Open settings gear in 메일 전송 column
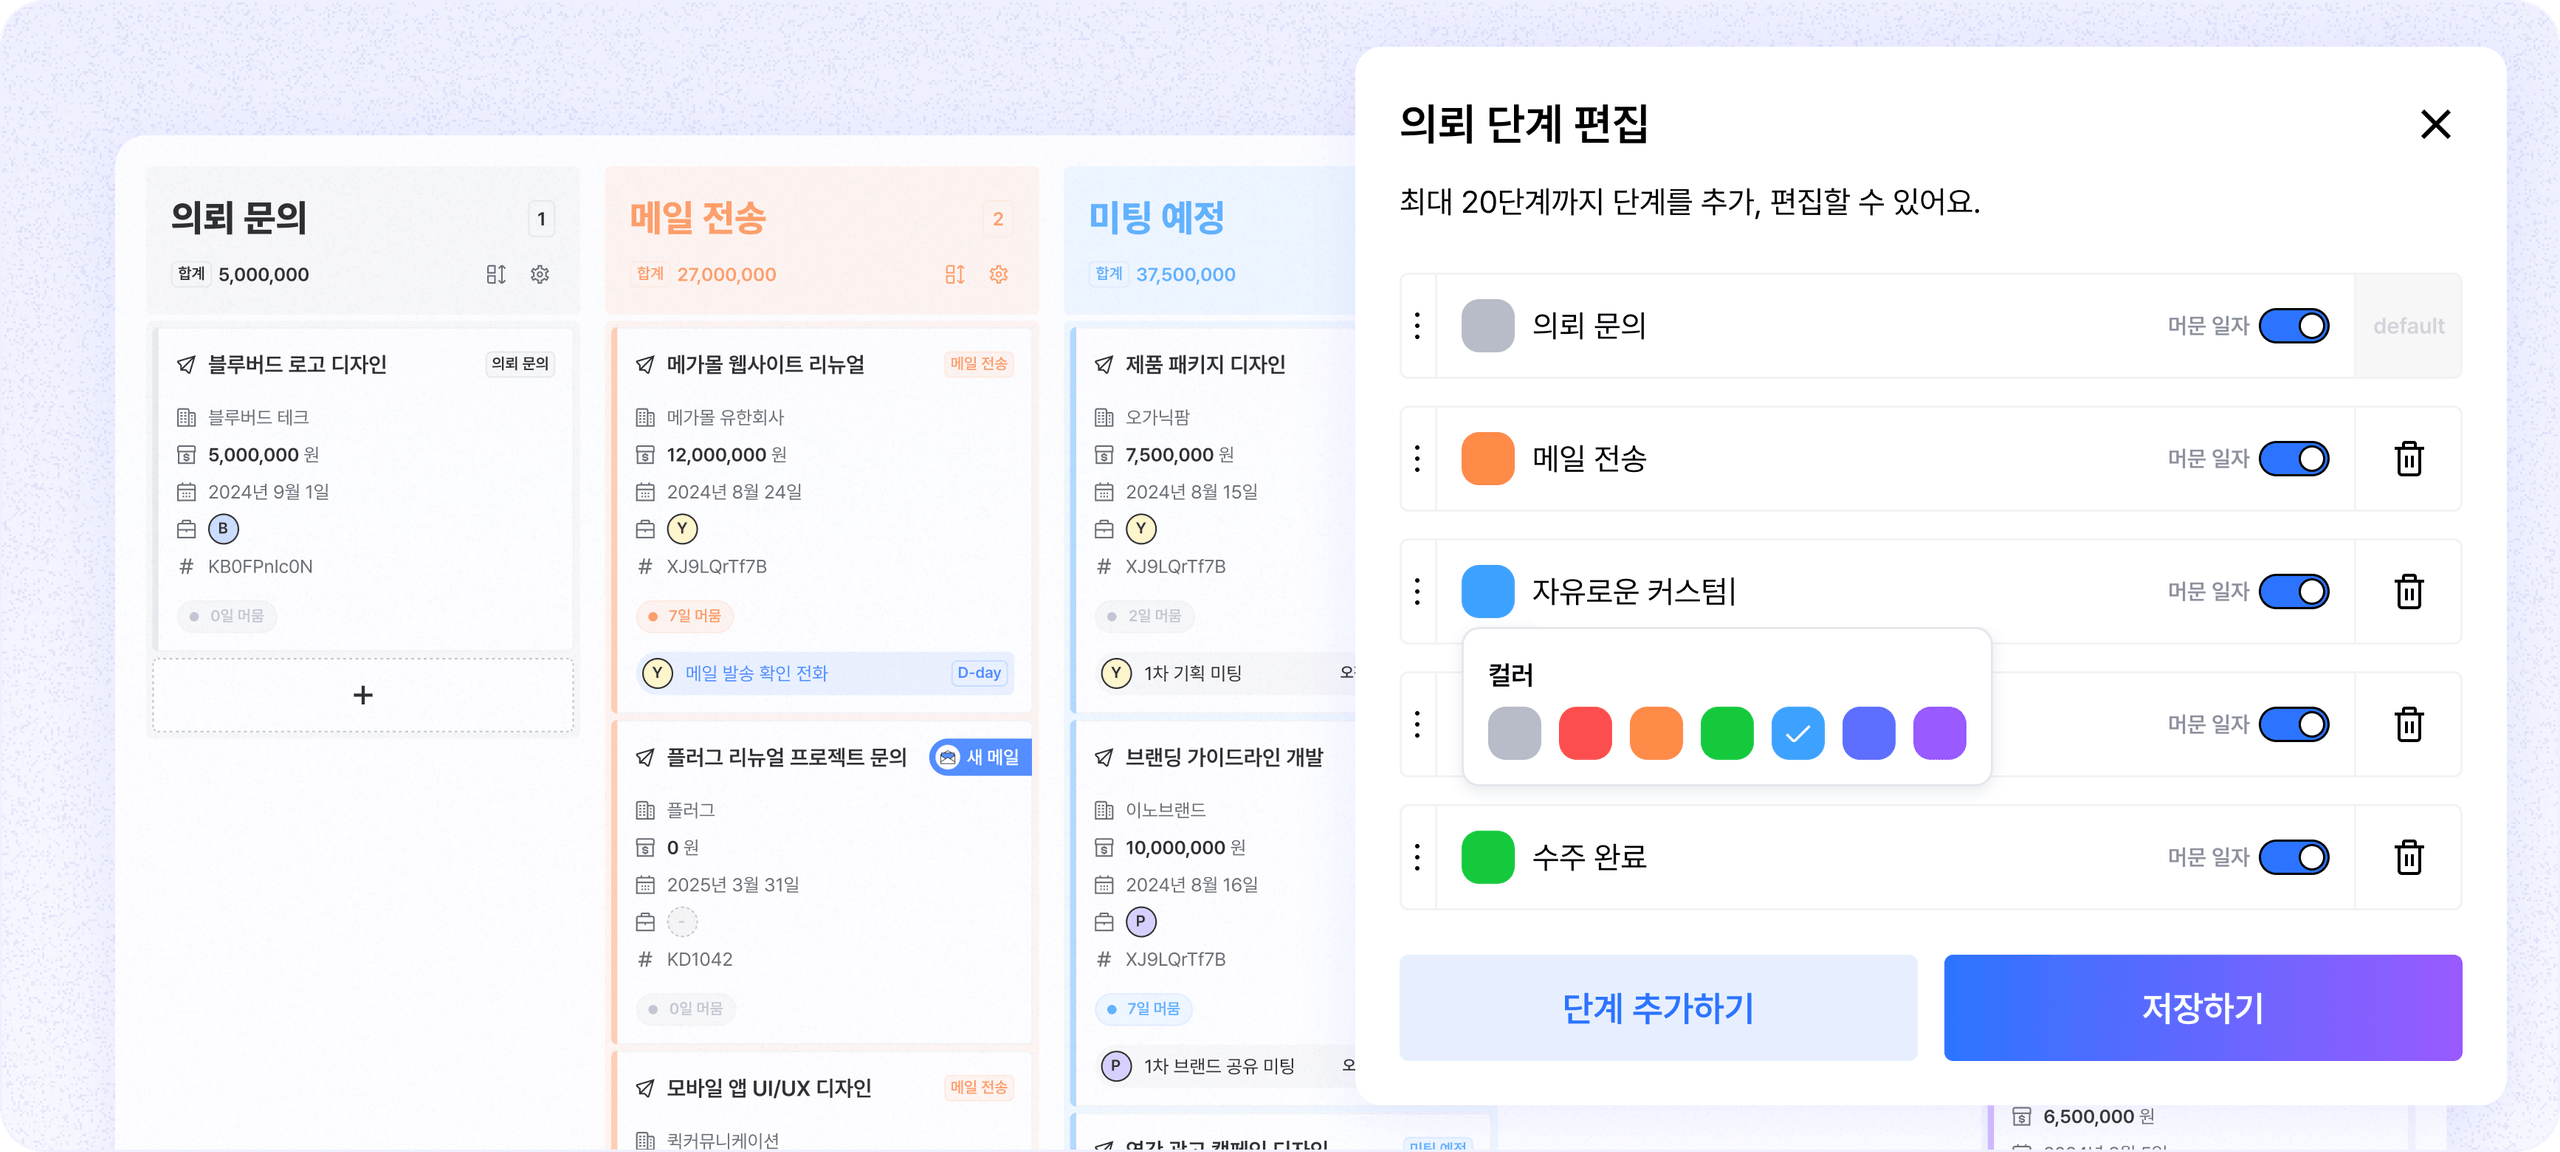The width and height of the screenshot is (2560, 1152). coord(998,274)
